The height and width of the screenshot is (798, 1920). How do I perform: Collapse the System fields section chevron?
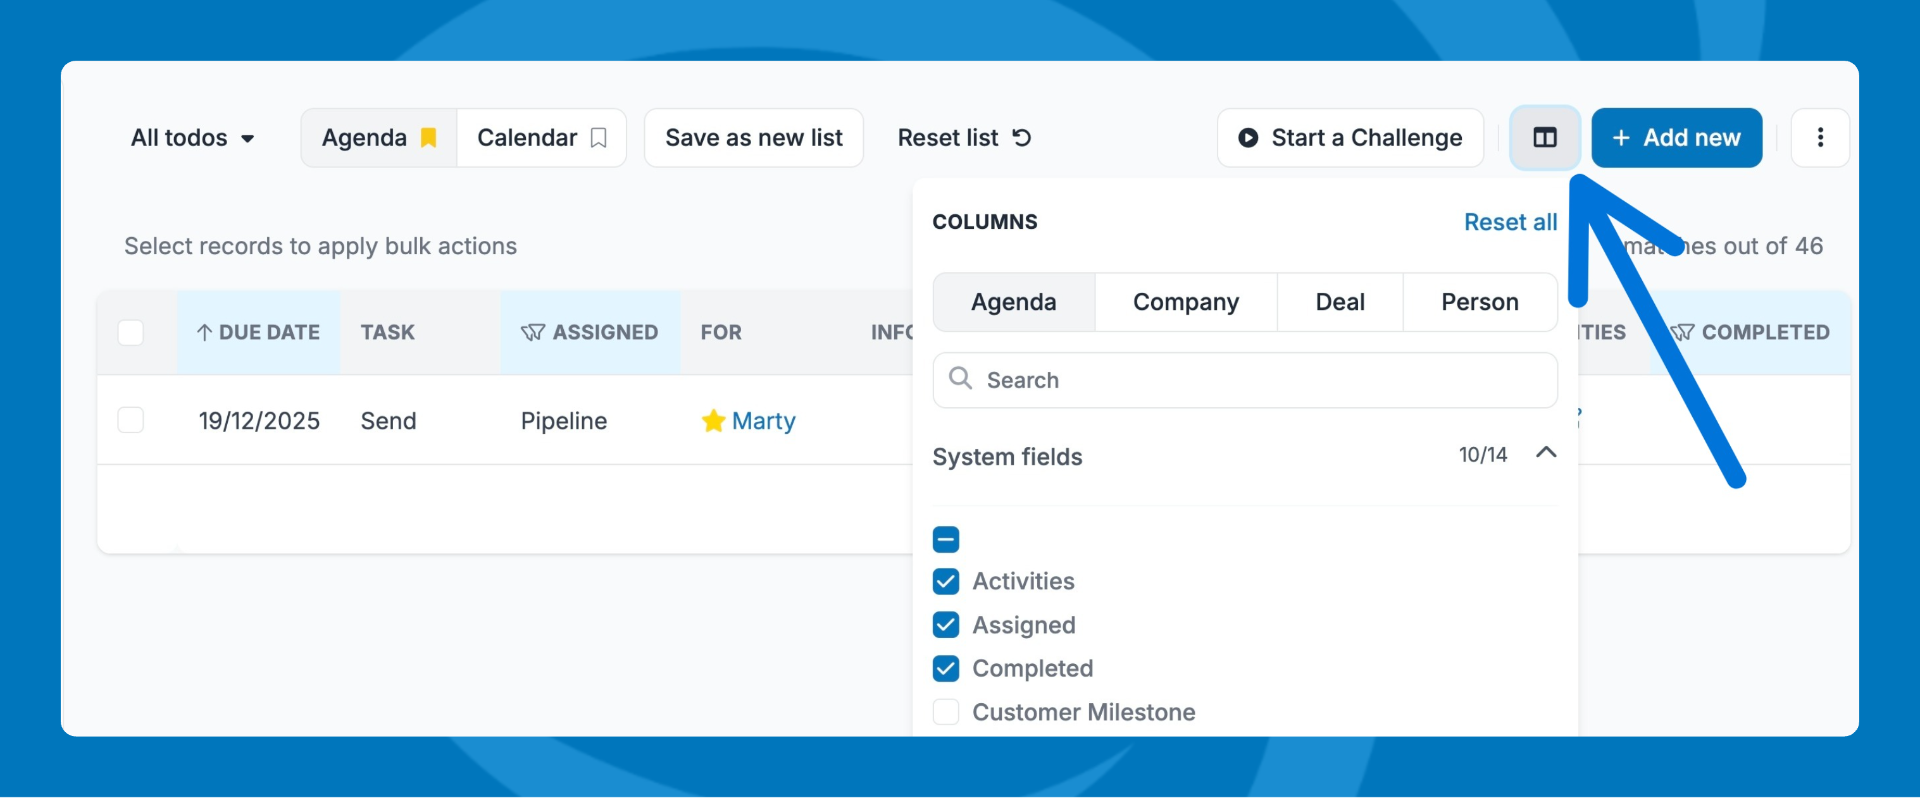[1545, 453]
